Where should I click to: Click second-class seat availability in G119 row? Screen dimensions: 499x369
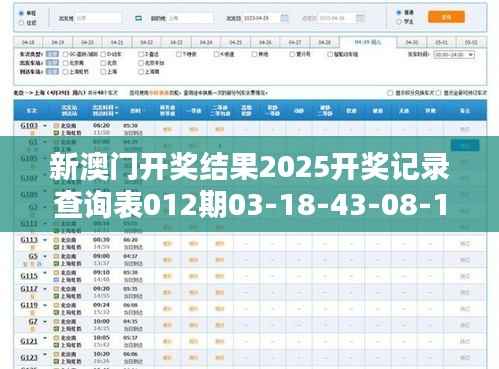[x=219, y=309]
